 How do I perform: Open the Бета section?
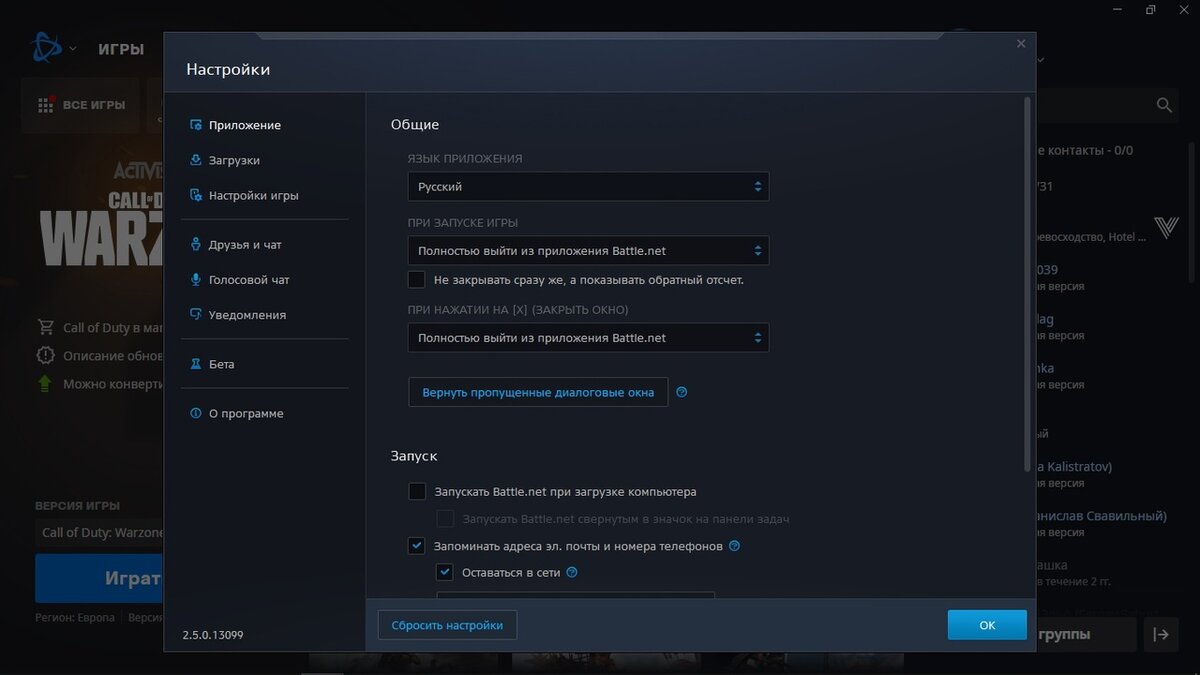click(221, 364)
